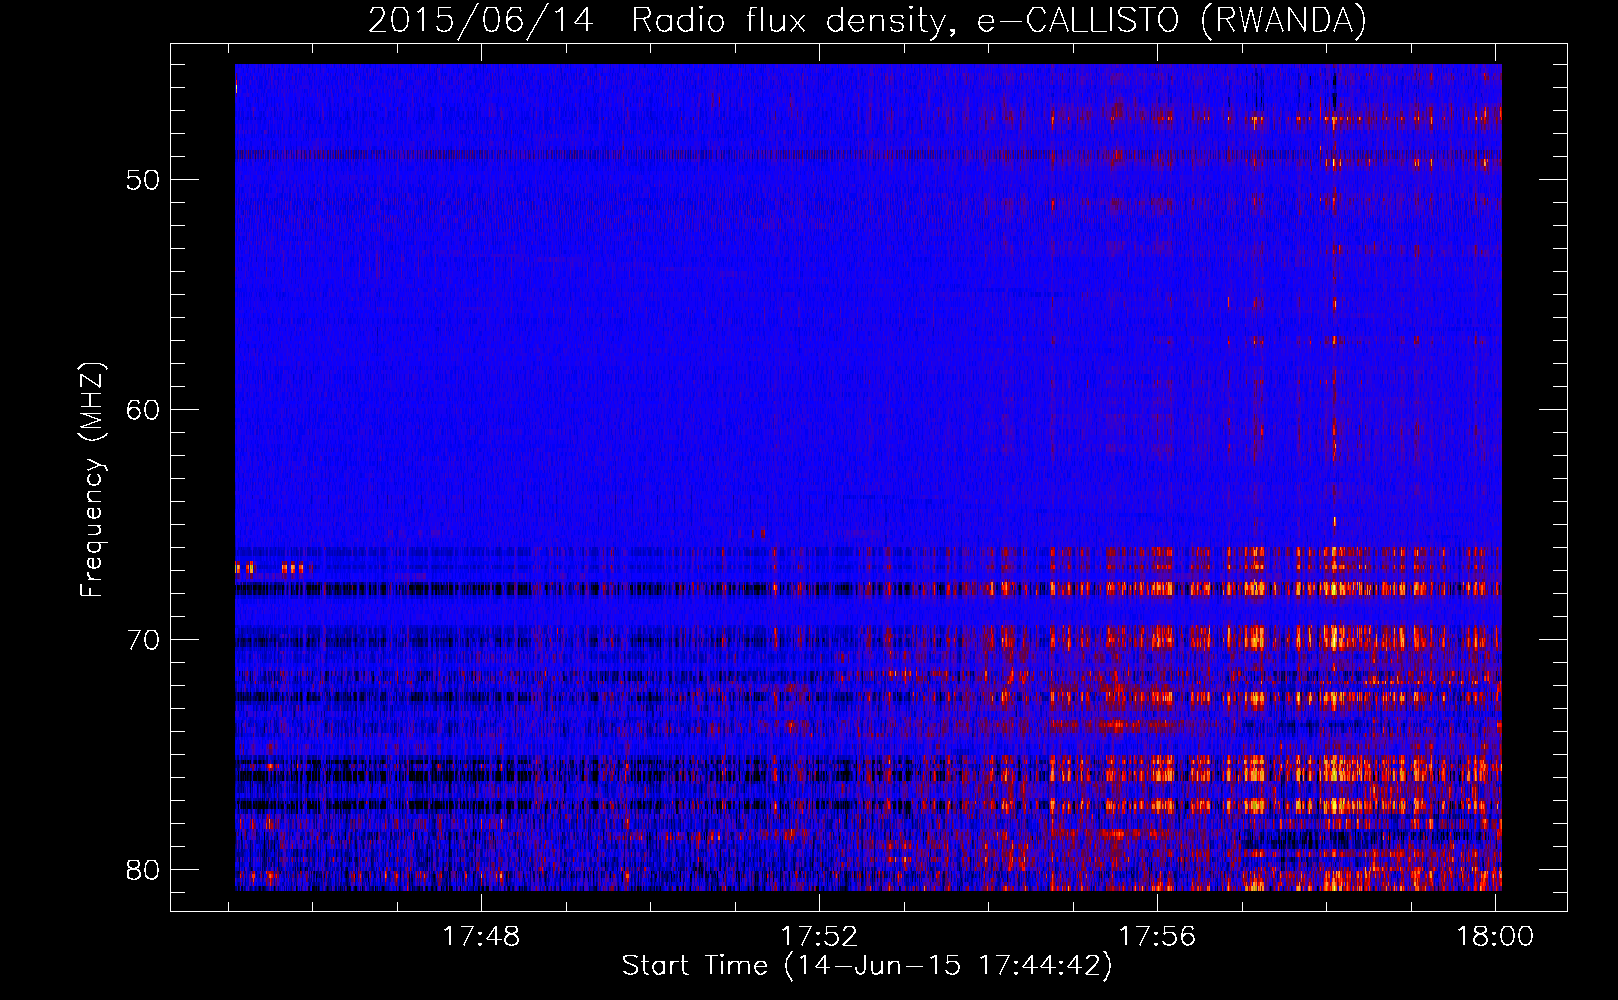
Task: Click the 50 MHz frequency tick label
Action: click(144, 180)
